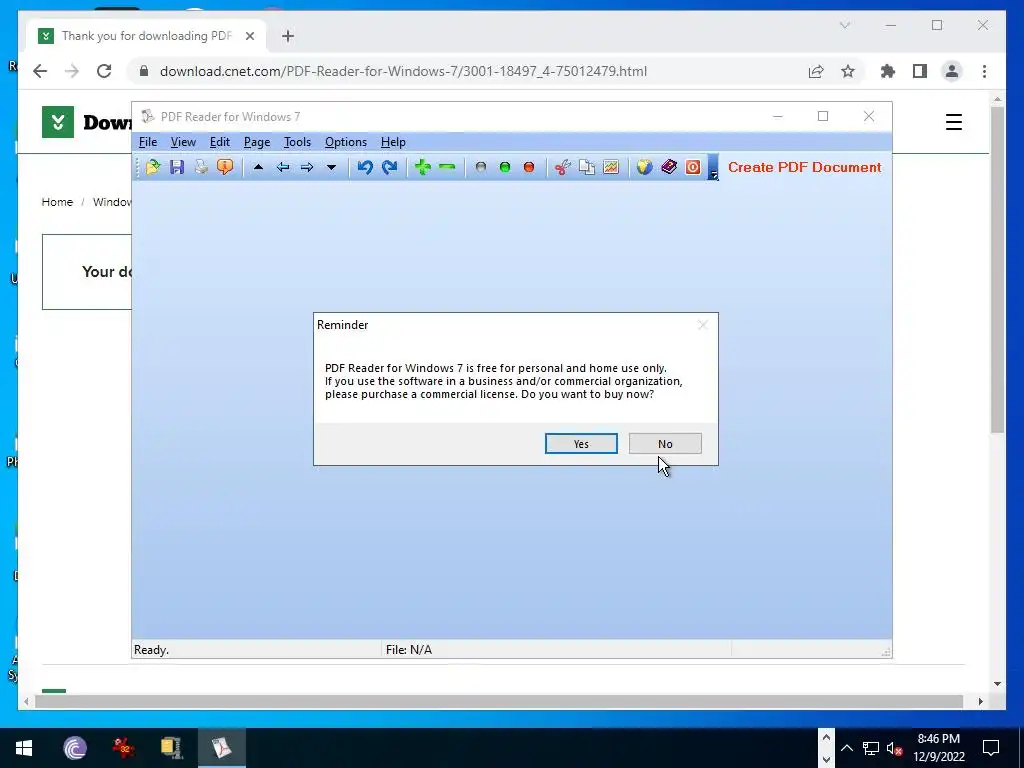
Task: Click Yes in the Reminder dialog
Action: pyautogui.click(x=581, y=443)
